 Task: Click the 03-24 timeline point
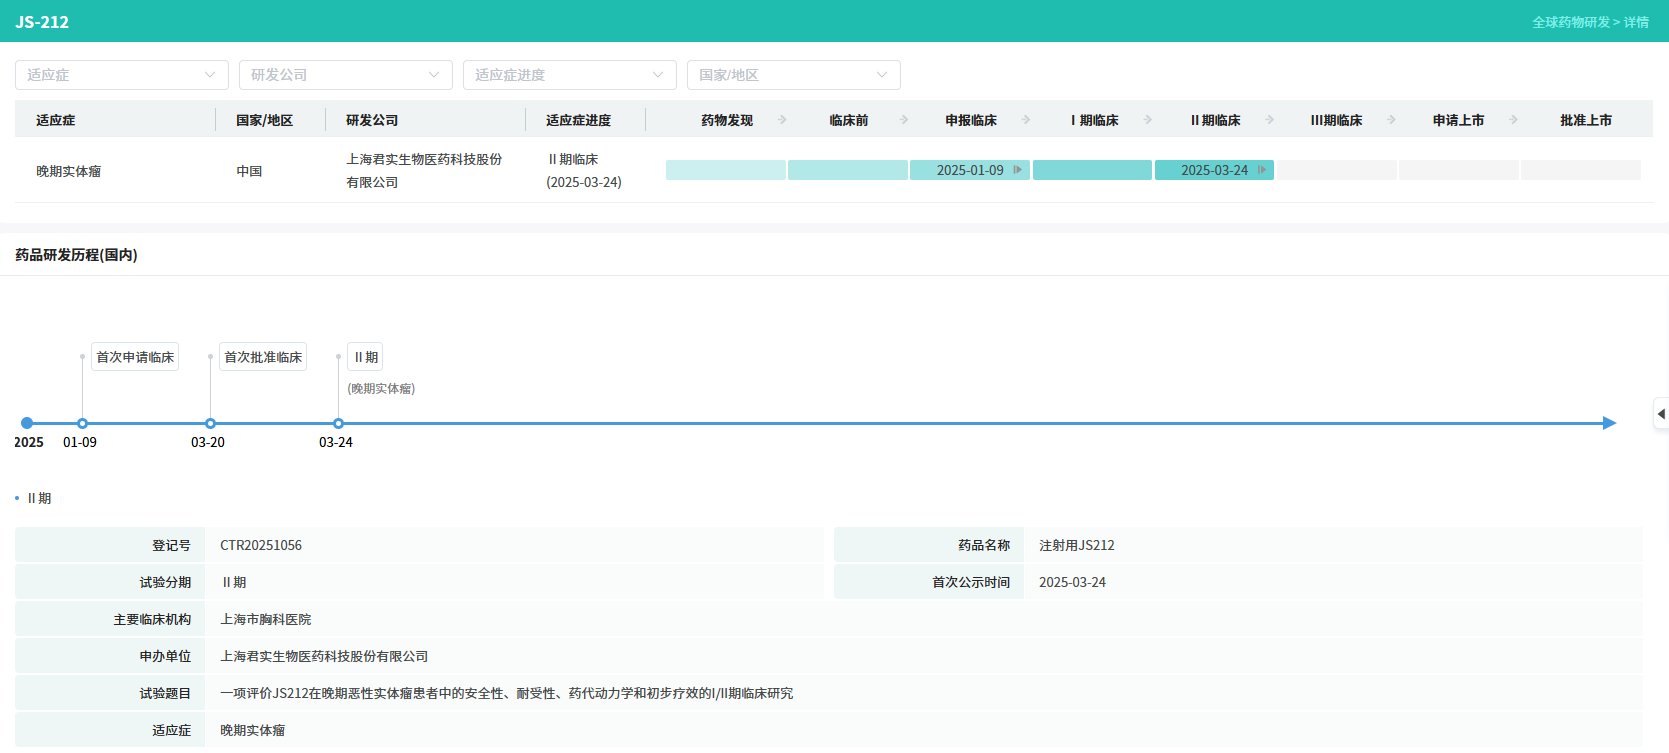coord(338,424)
